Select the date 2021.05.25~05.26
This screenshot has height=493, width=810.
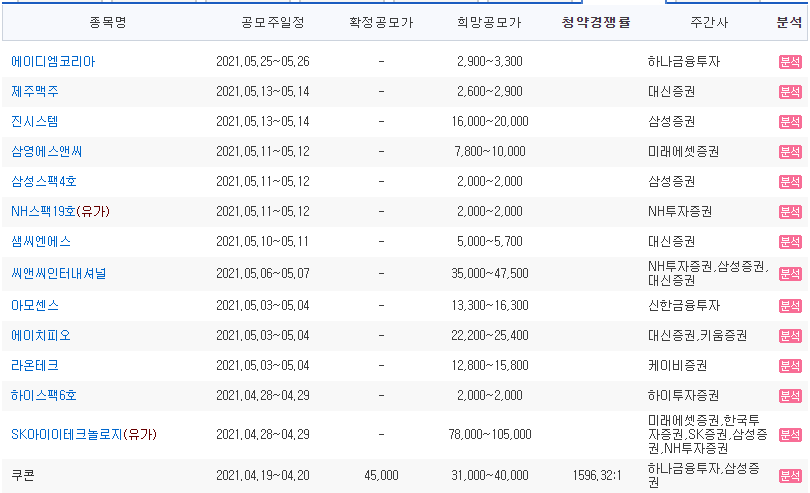[x=262, y=61]
